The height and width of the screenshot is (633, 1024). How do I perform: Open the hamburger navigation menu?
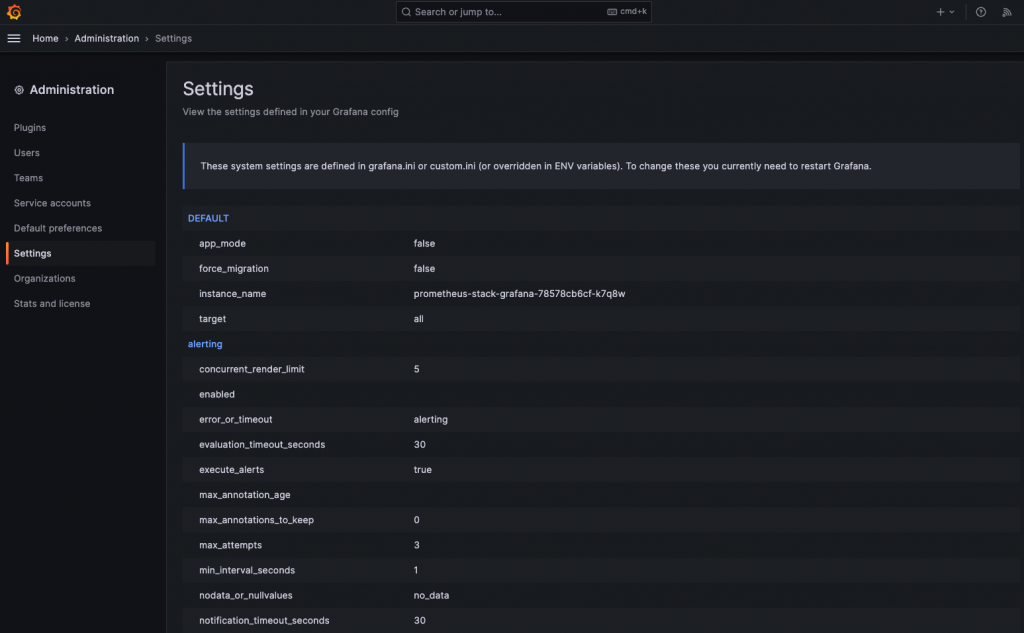[x=14, y=38]
